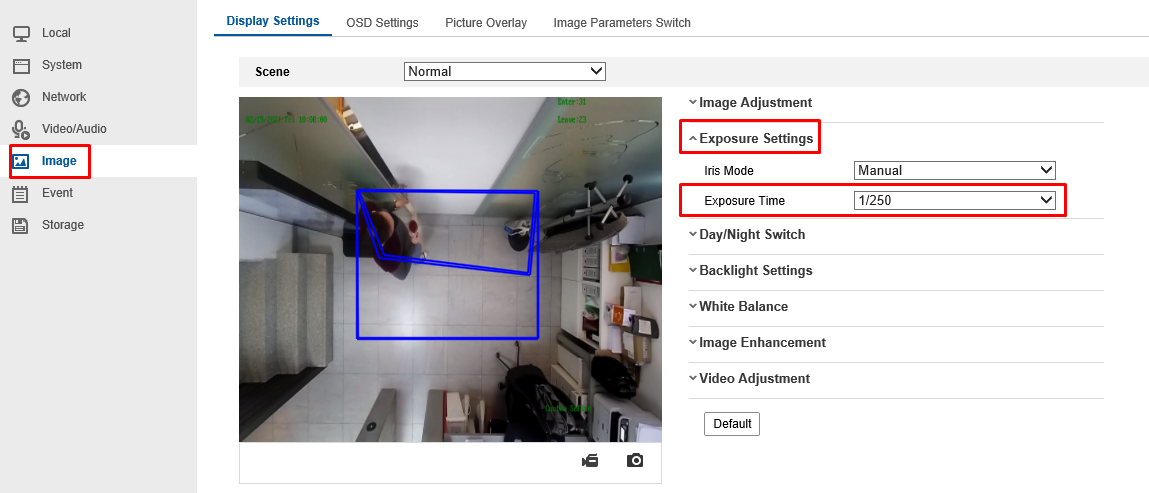Capture a snapshot with the camera icon

tap(635, 461)
